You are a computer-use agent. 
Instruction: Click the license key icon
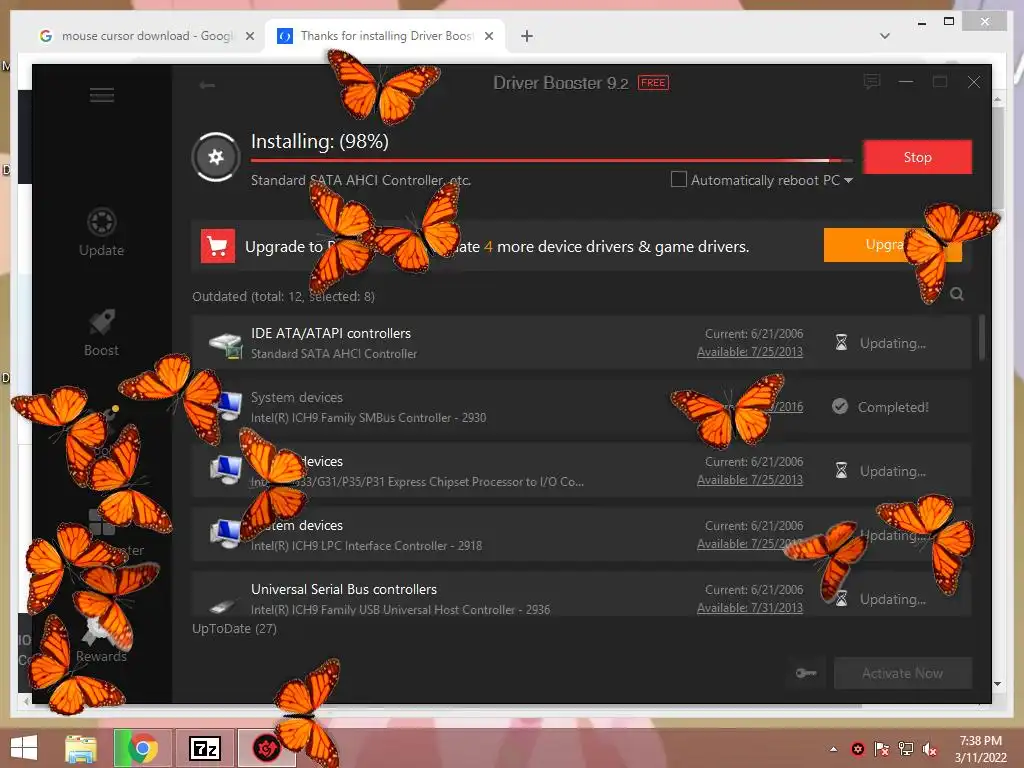tap(806, 673)
